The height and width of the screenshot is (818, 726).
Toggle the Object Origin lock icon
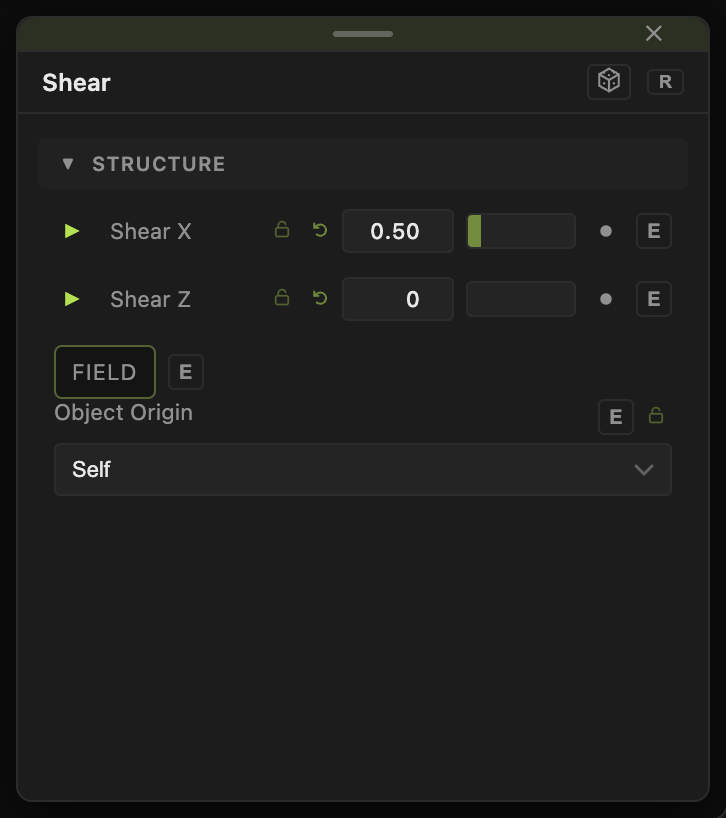[656, 416]
